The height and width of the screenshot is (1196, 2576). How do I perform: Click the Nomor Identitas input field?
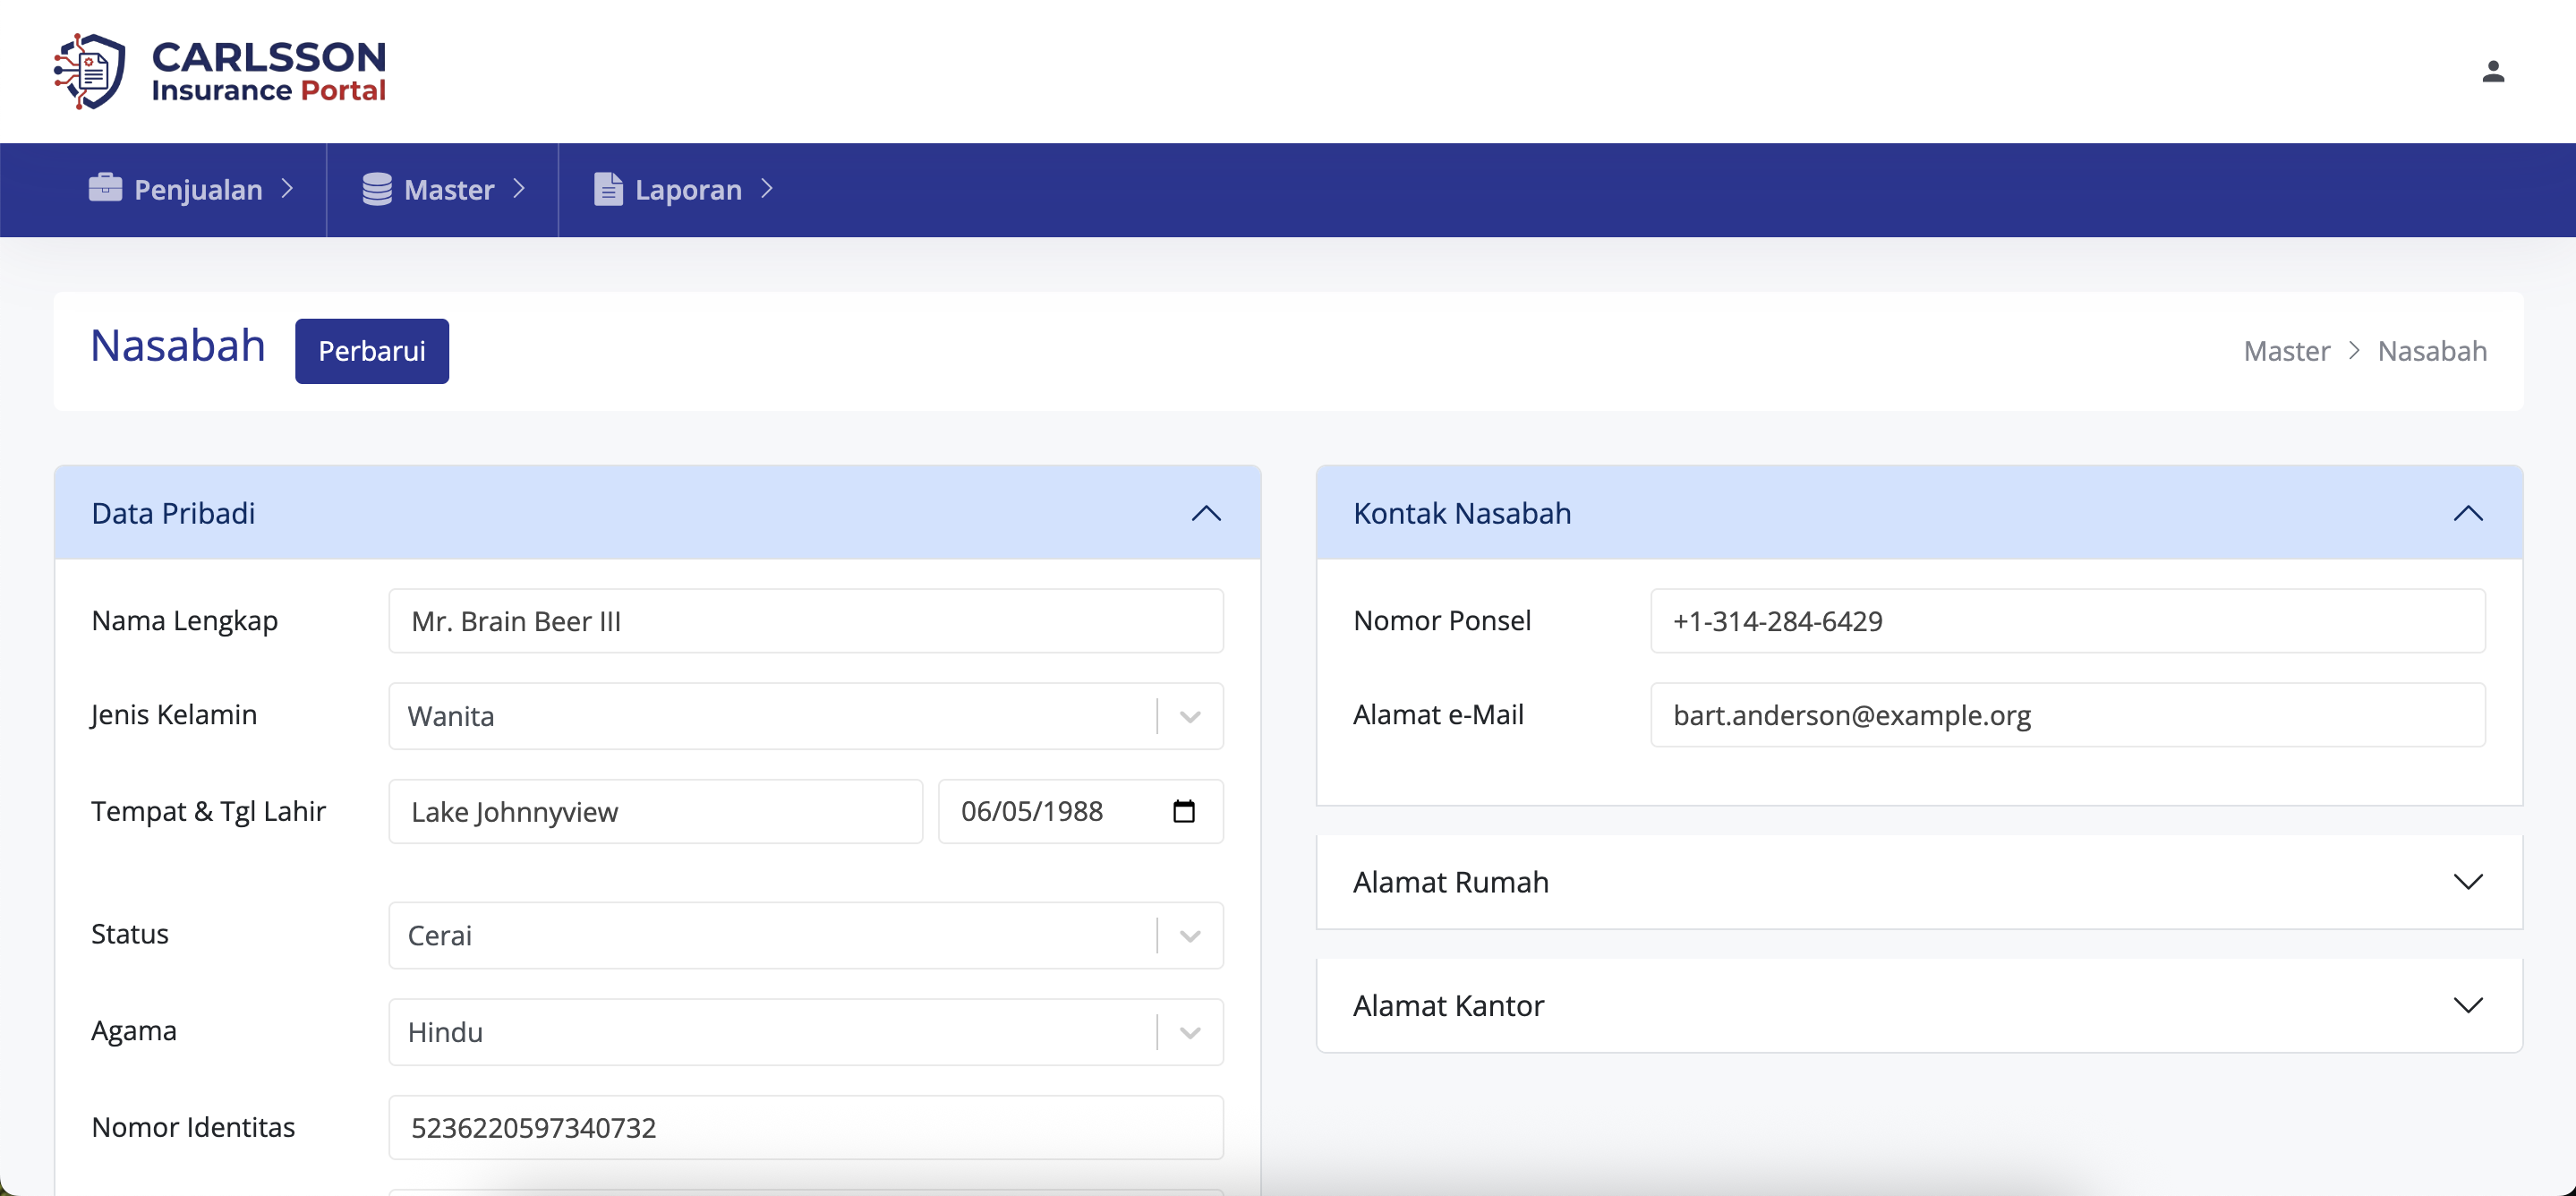pos(806,1127)
